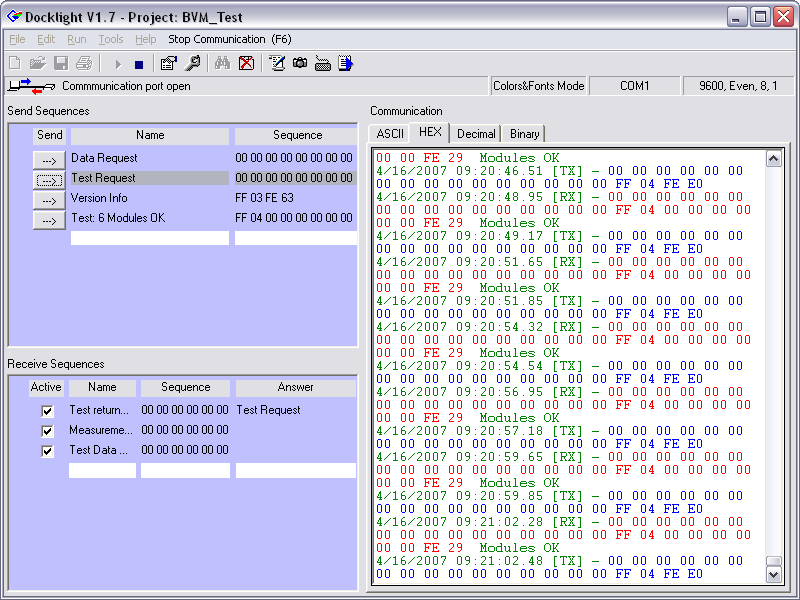The height and width of the screenshot is (600, 800).
Task: Click the logging document arrow icon
Action: pos(345,63)
